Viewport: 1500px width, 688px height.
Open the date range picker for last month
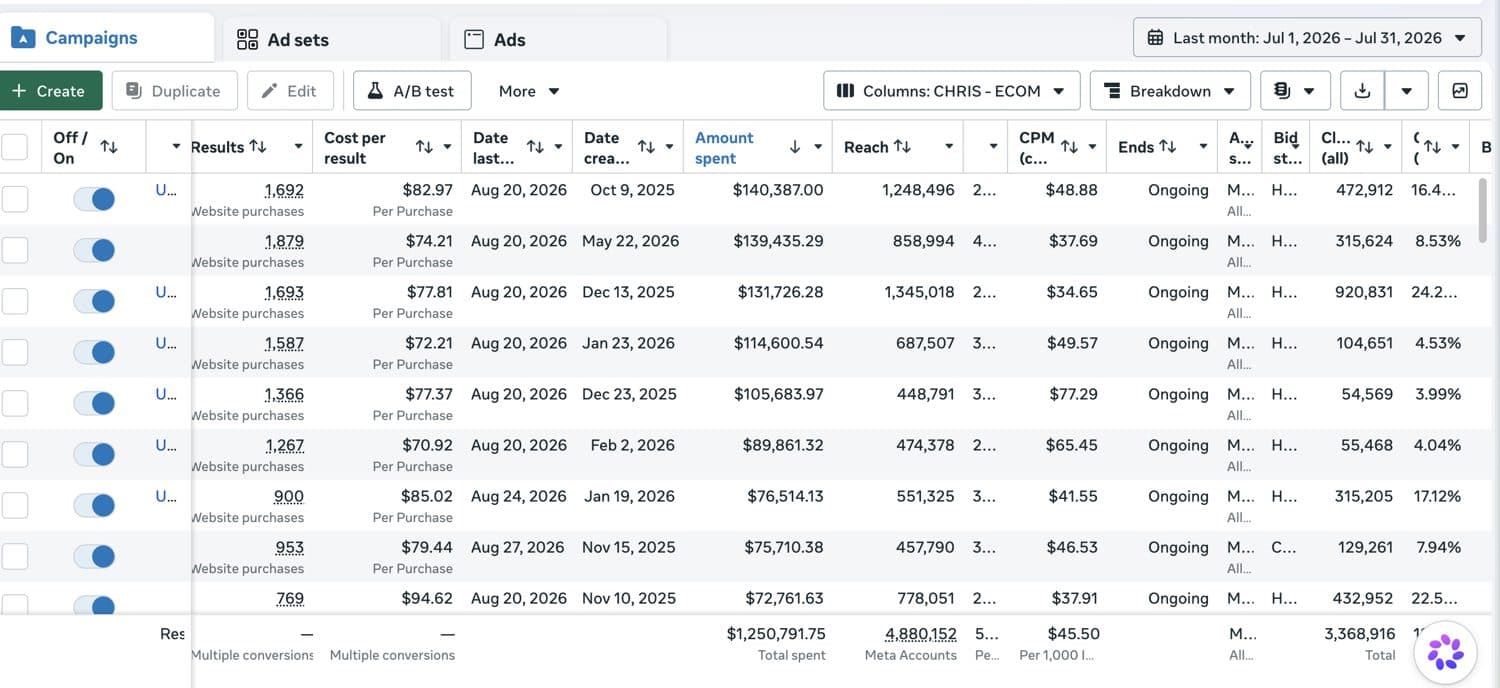click(x=1307, y=38)
